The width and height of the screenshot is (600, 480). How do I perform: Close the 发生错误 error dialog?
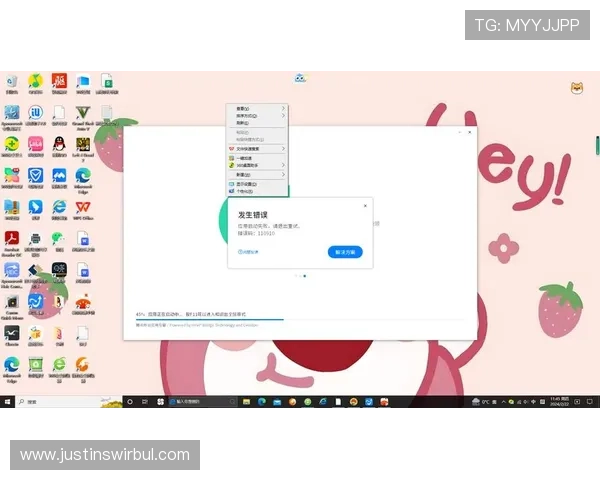click(x=365, y=205)
